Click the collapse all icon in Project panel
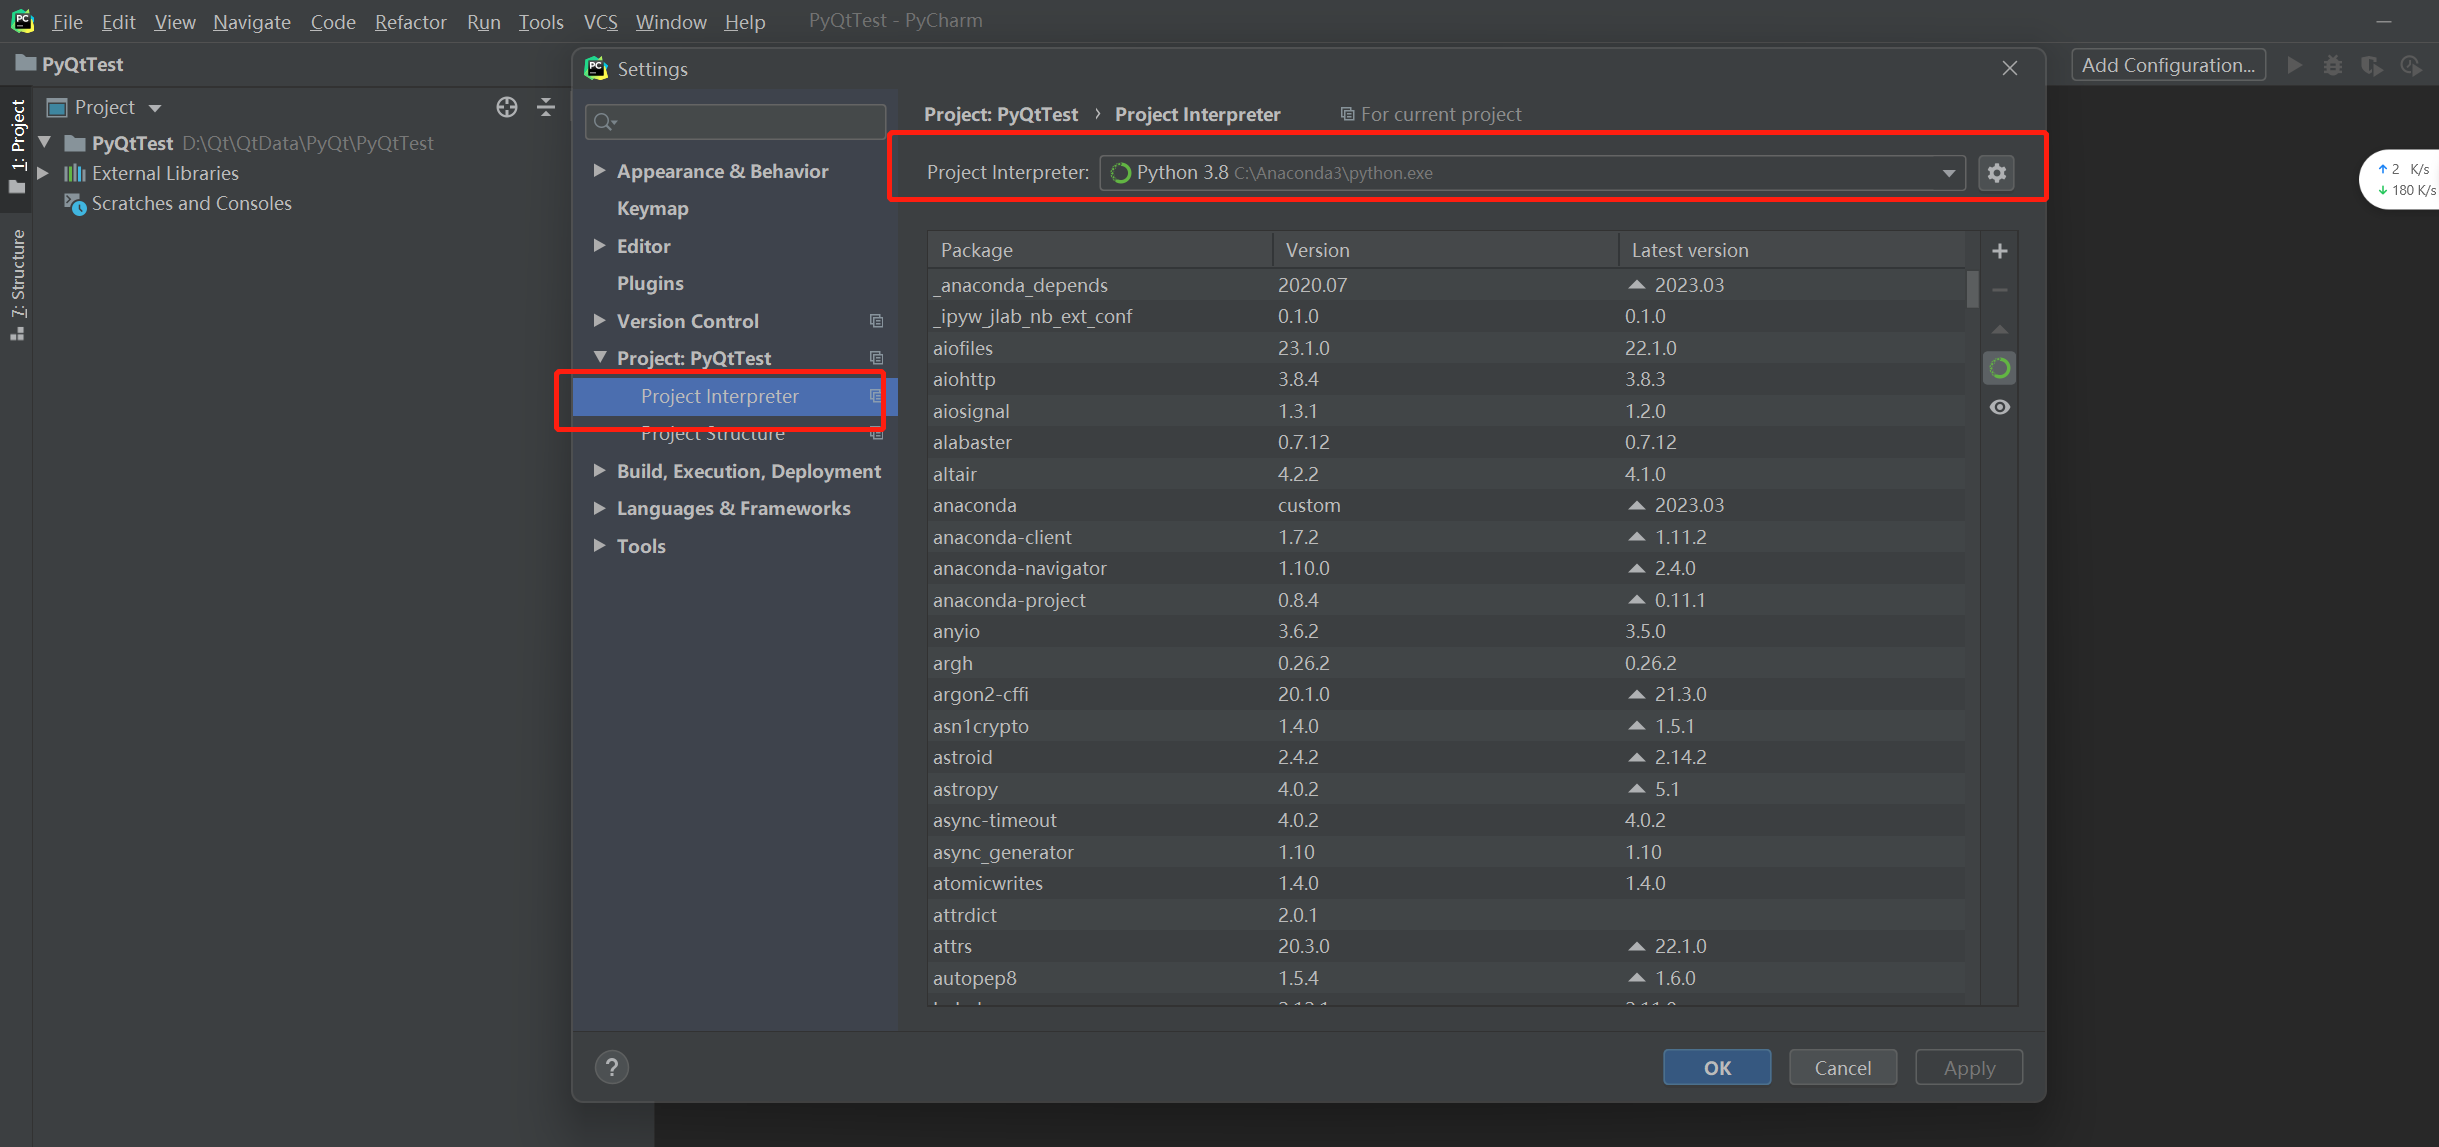Image resolution: width=2439 pixels, height=1147 pixels. coord(546,107)
